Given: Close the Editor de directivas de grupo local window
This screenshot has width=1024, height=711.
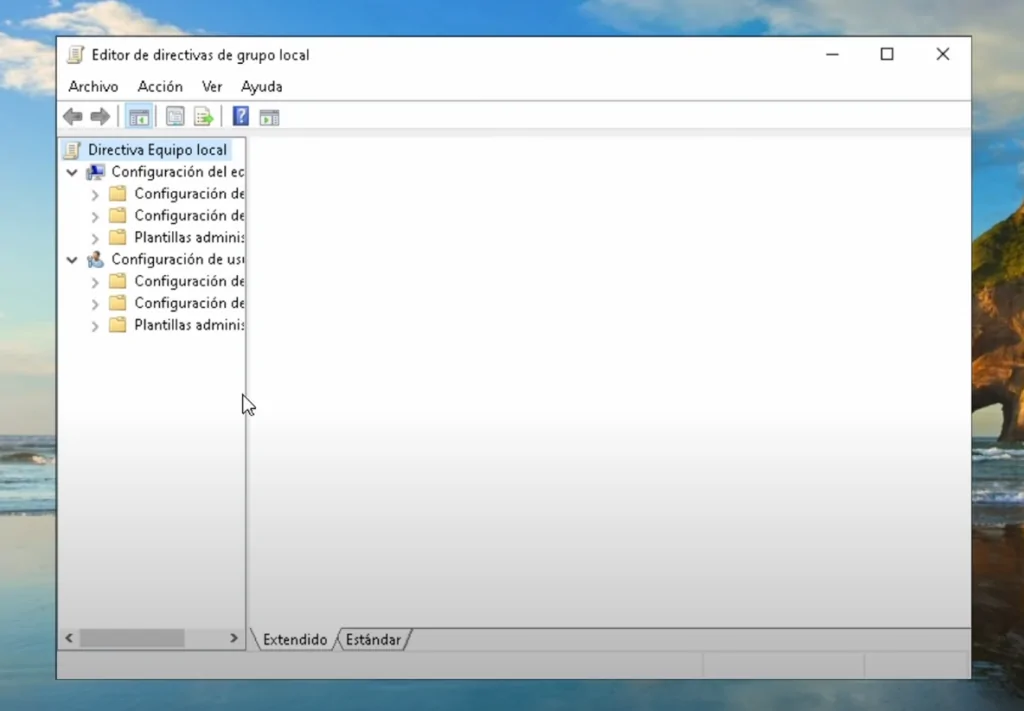Looking at the screenshot, I should (x=942, y=54).
